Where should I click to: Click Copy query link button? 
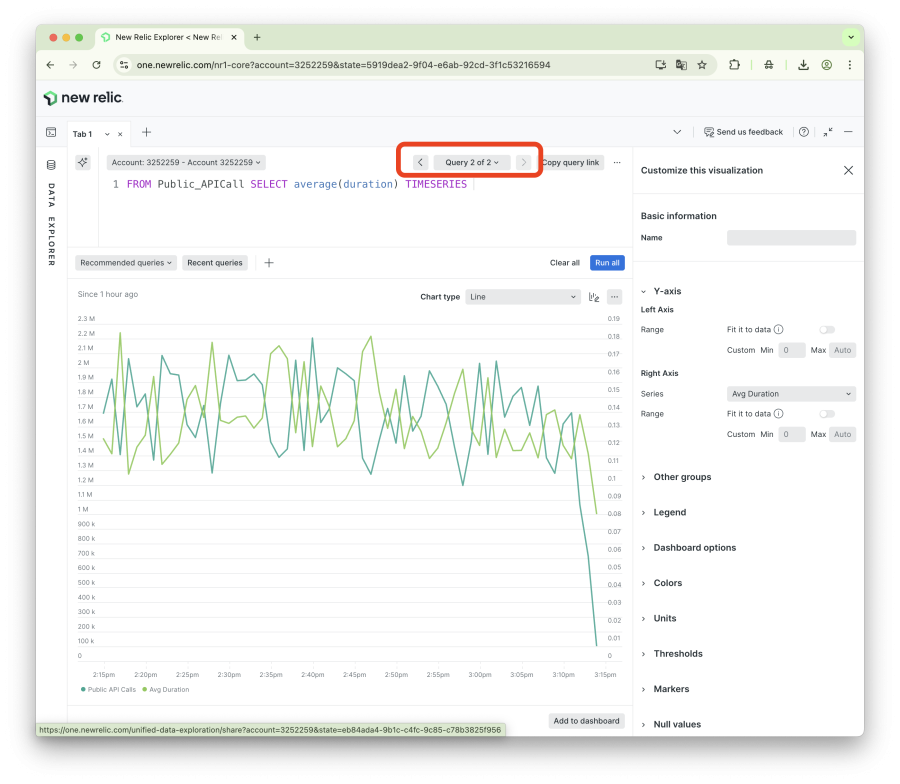571,162
